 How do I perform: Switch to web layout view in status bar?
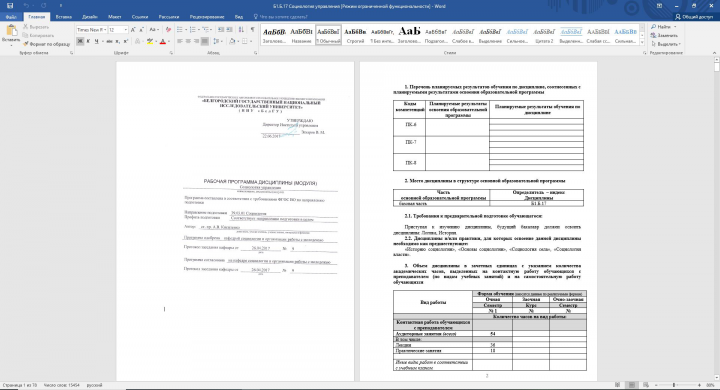646,385
